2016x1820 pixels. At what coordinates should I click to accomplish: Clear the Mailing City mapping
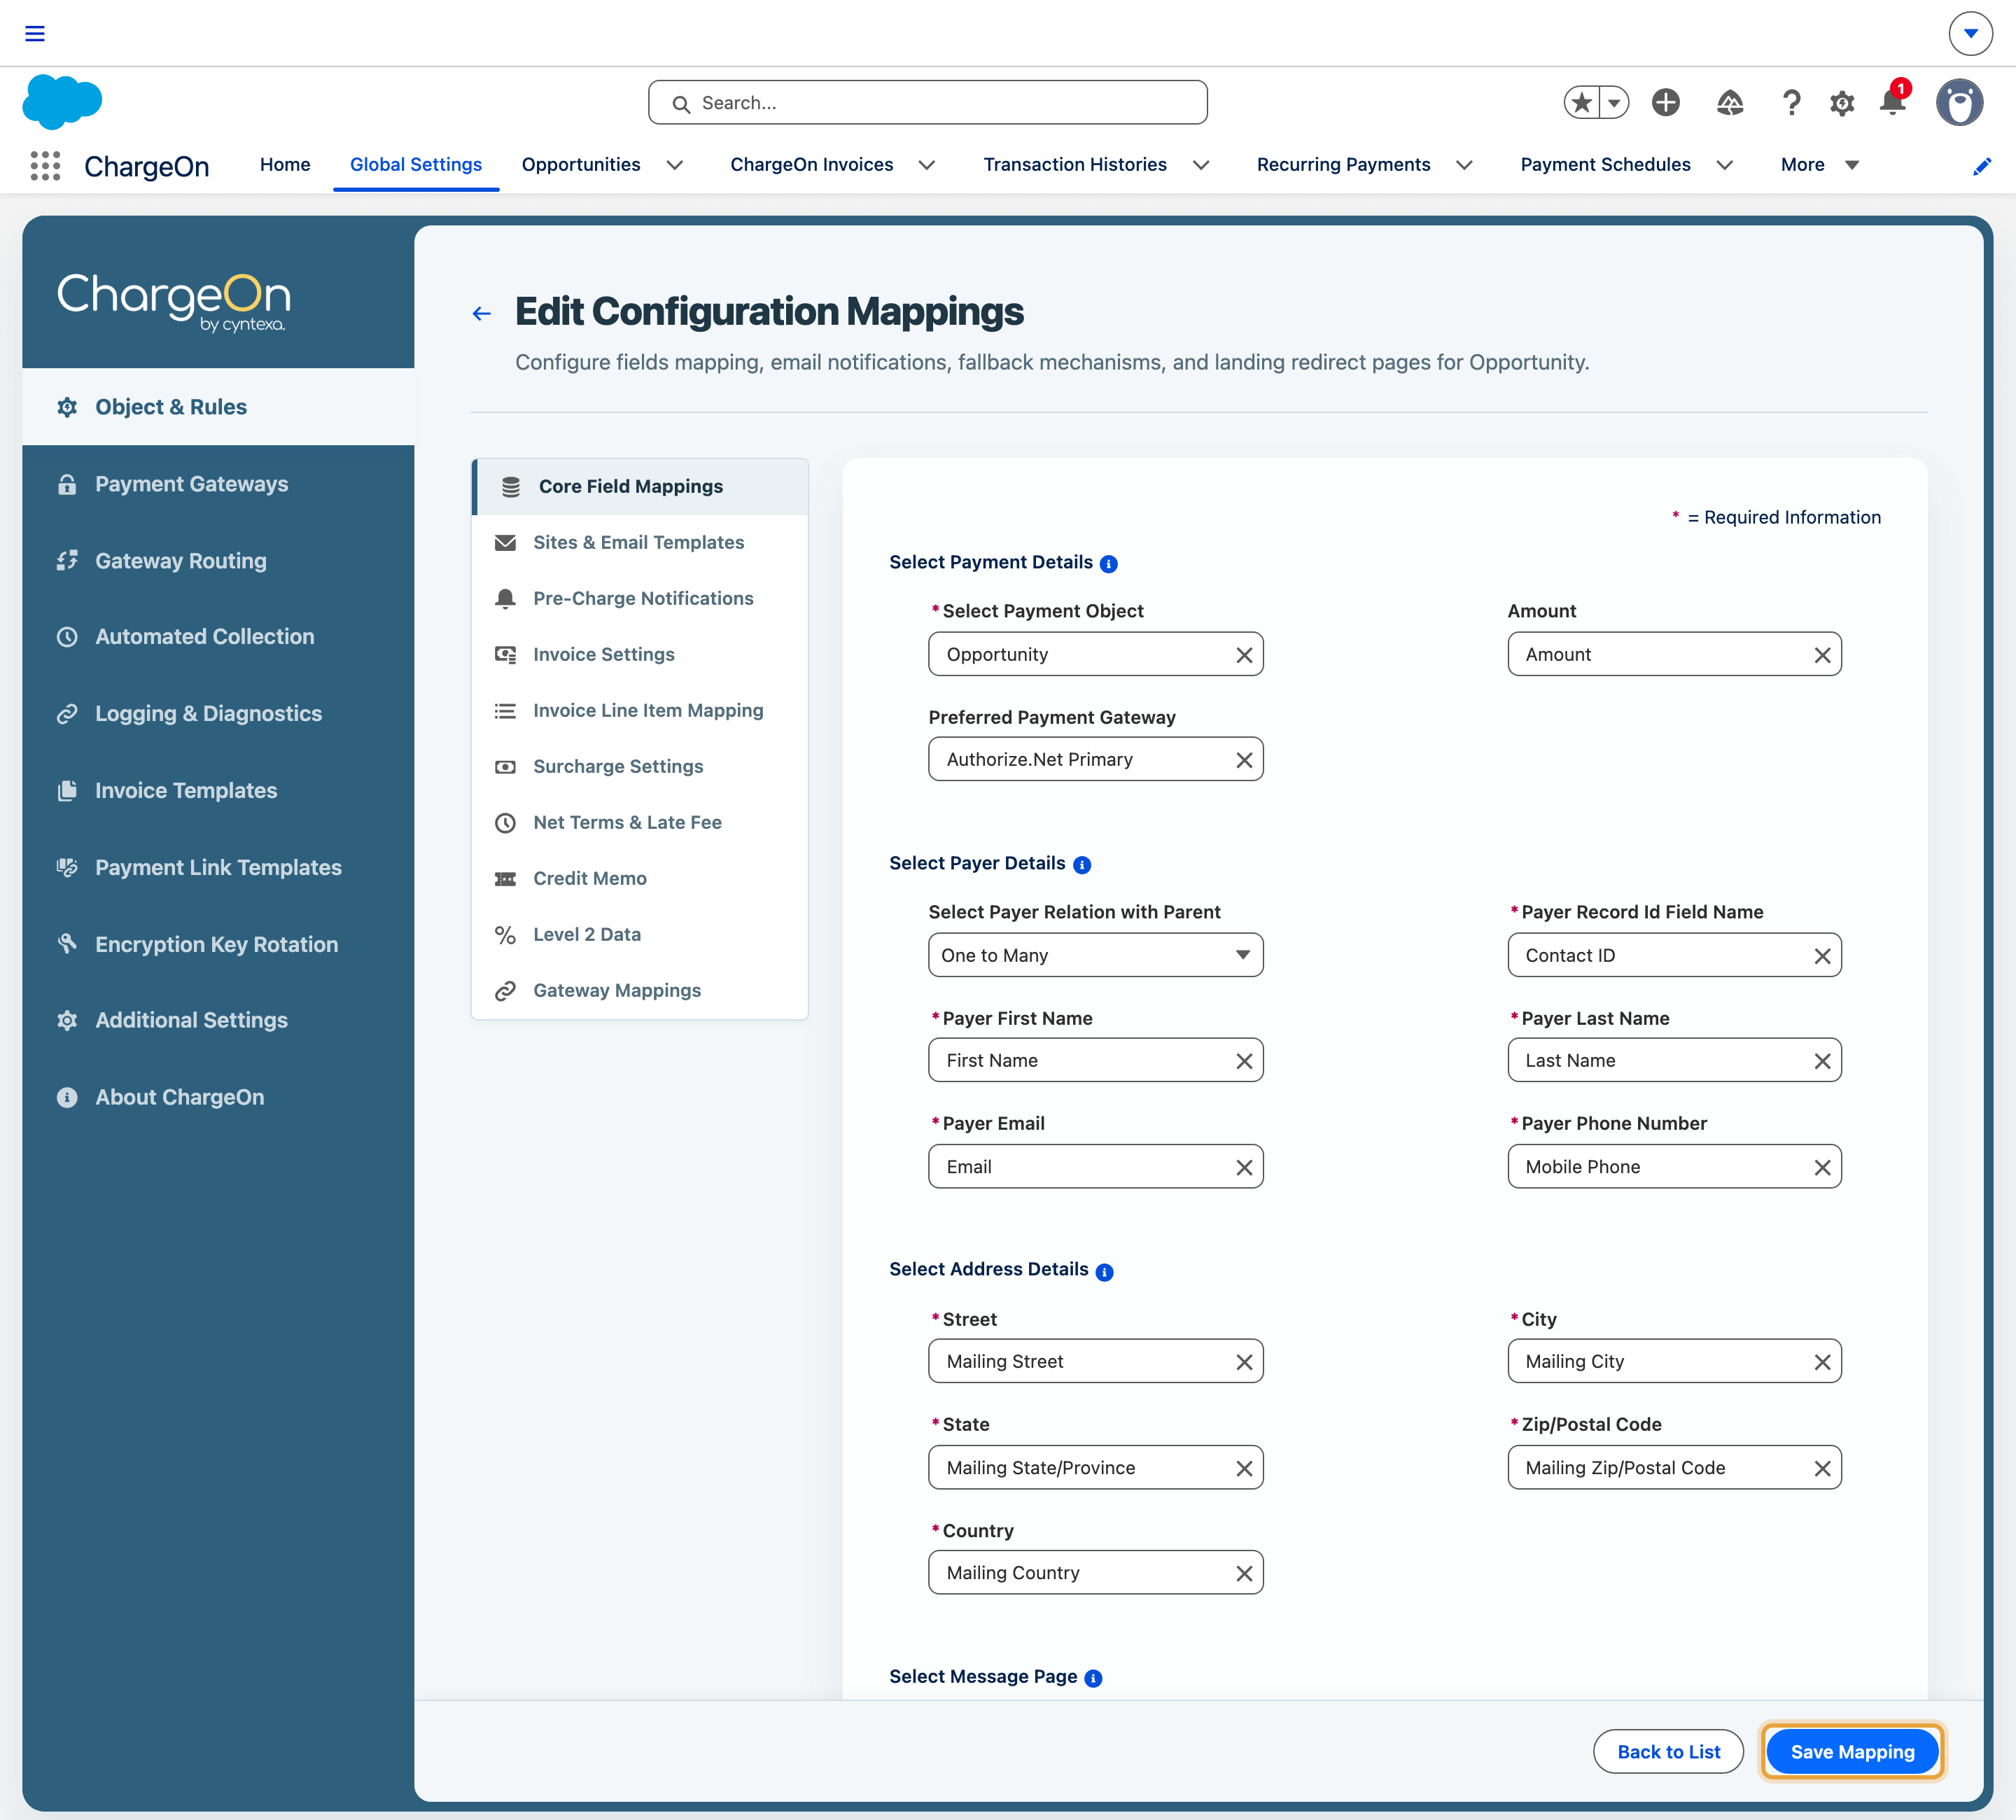1822,1362
